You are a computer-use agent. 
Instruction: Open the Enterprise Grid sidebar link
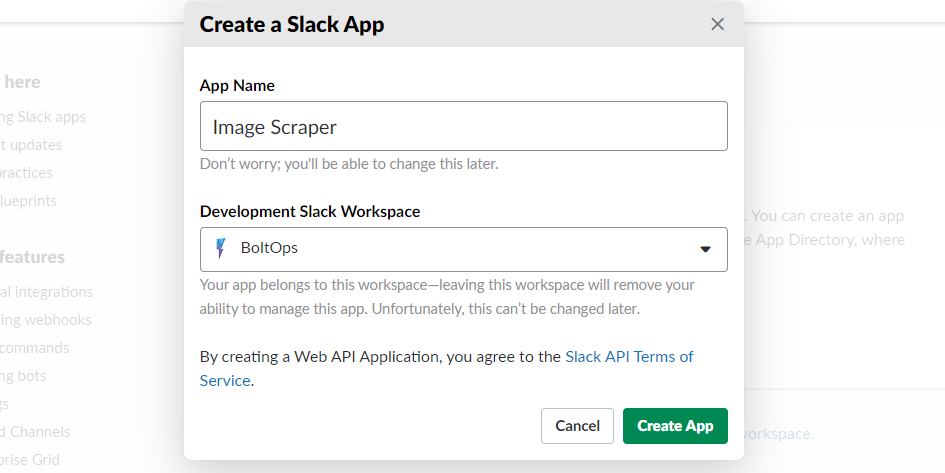coord(30,460)
